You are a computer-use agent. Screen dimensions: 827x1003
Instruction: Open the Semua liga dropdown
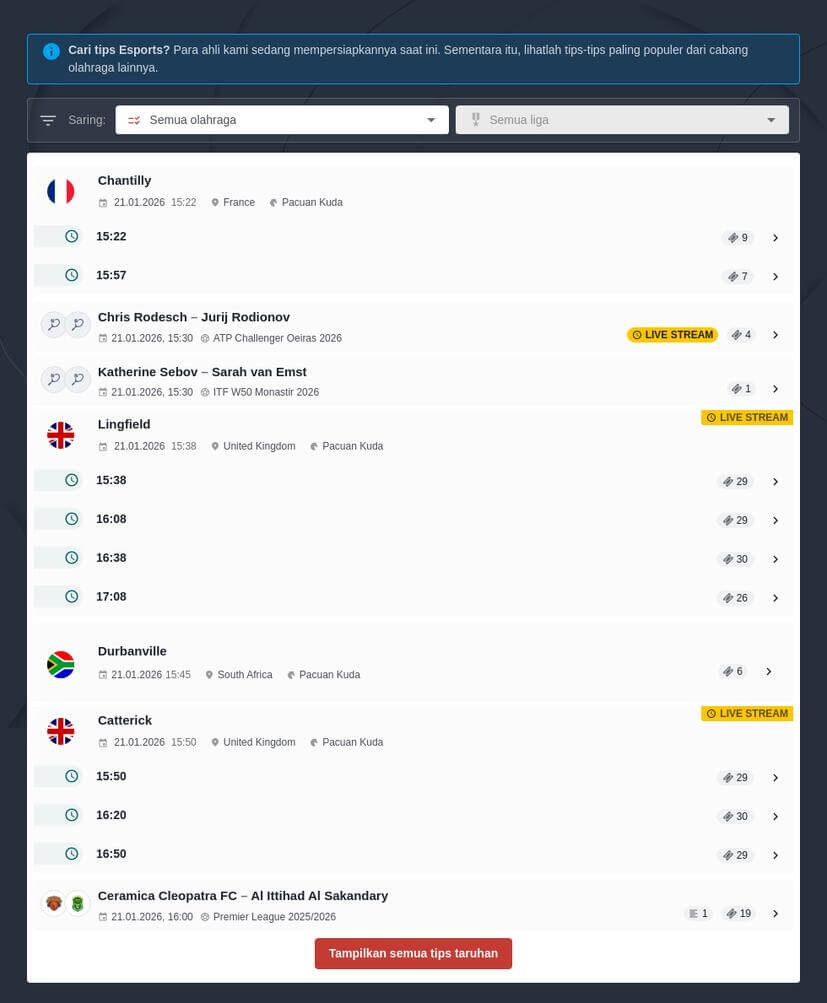point(622,119)
